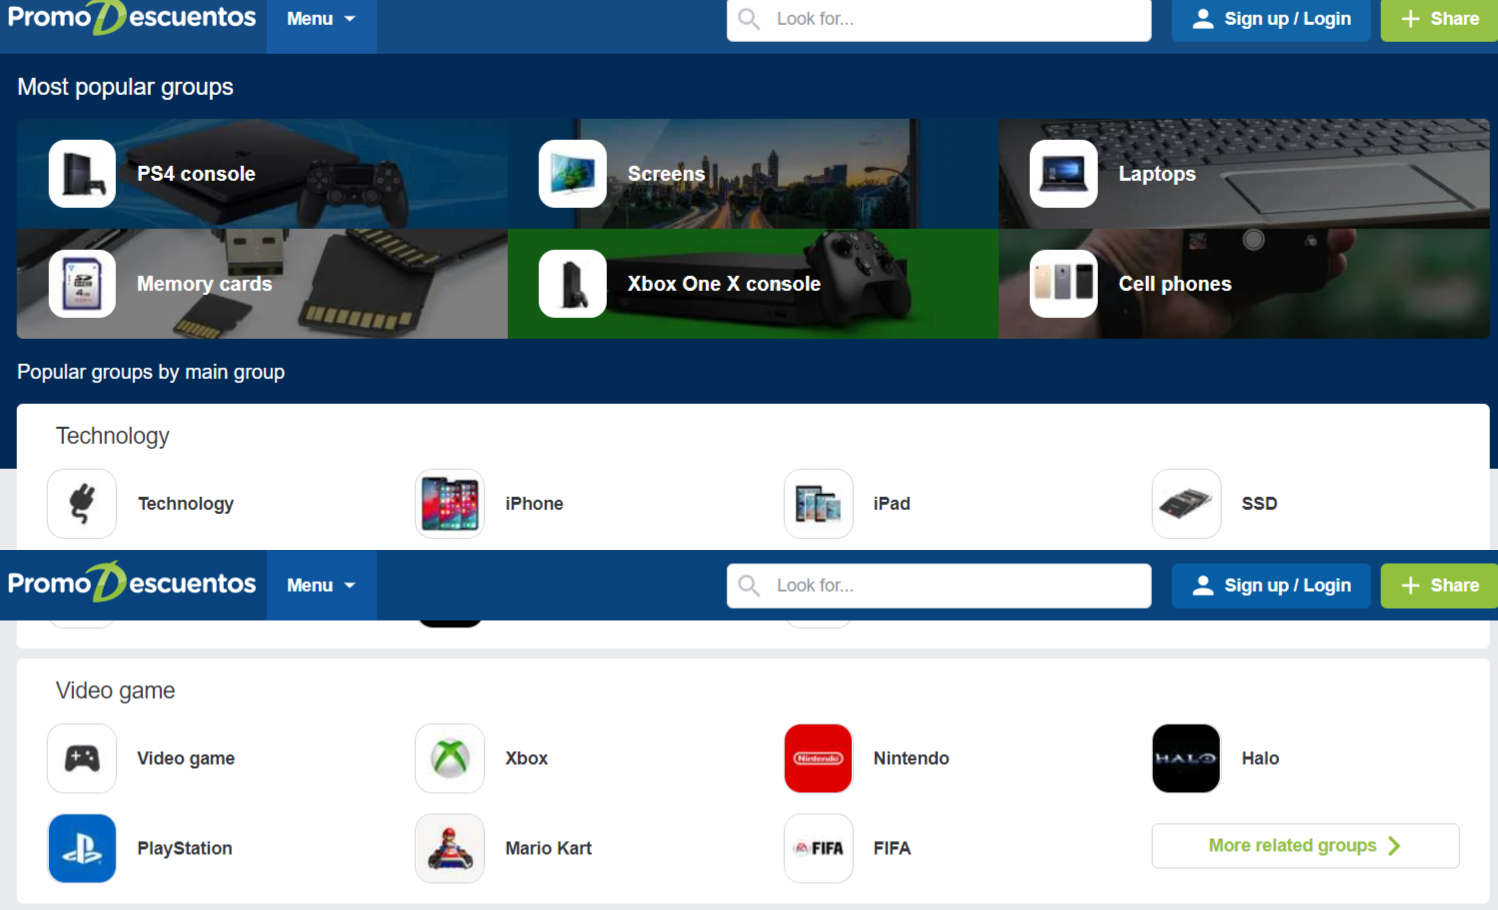Screen dimensions: 1498x910
Task: Click the Xbox One X console icon
Action: [572, 284]
